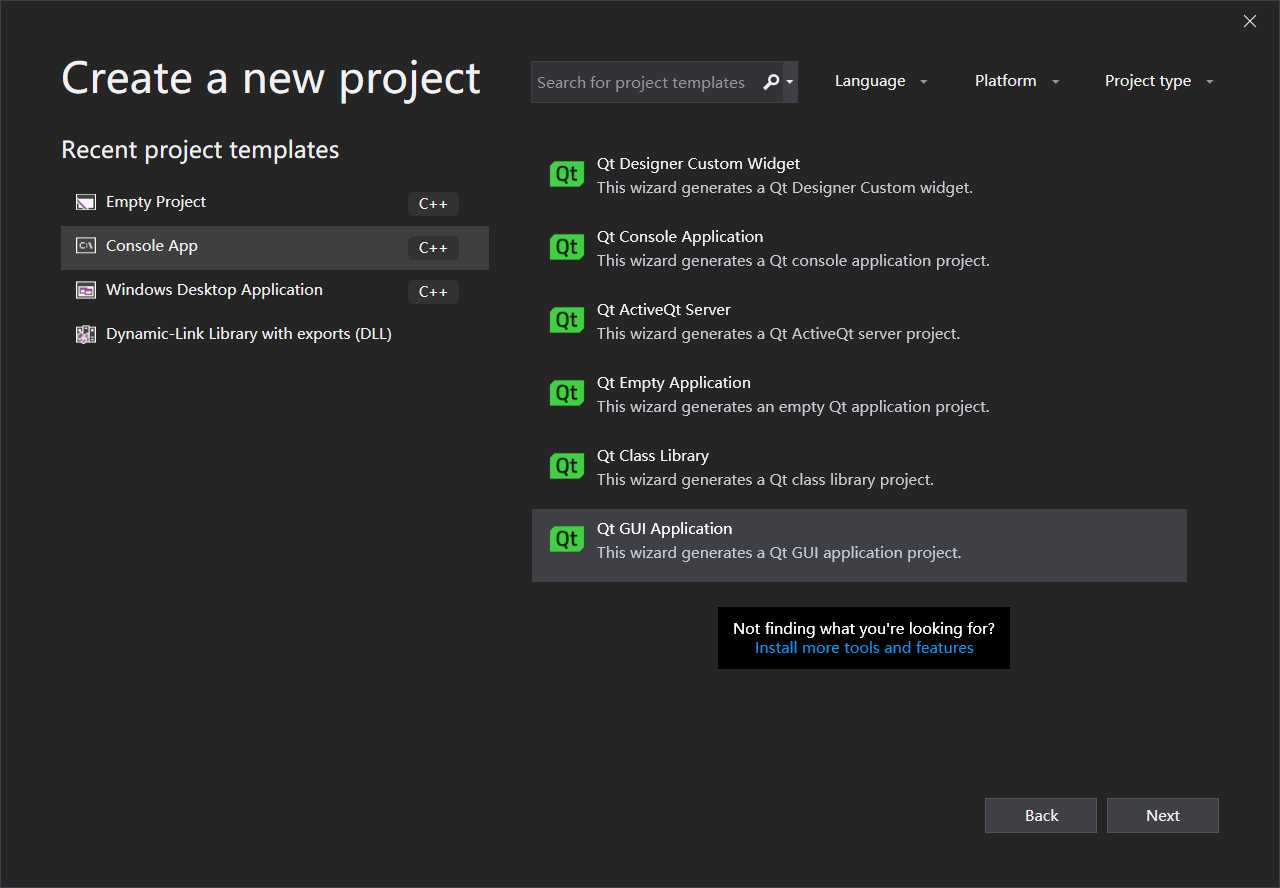
Task: Open the Platform filter dropdown
Action: (x=1017, y=81)
